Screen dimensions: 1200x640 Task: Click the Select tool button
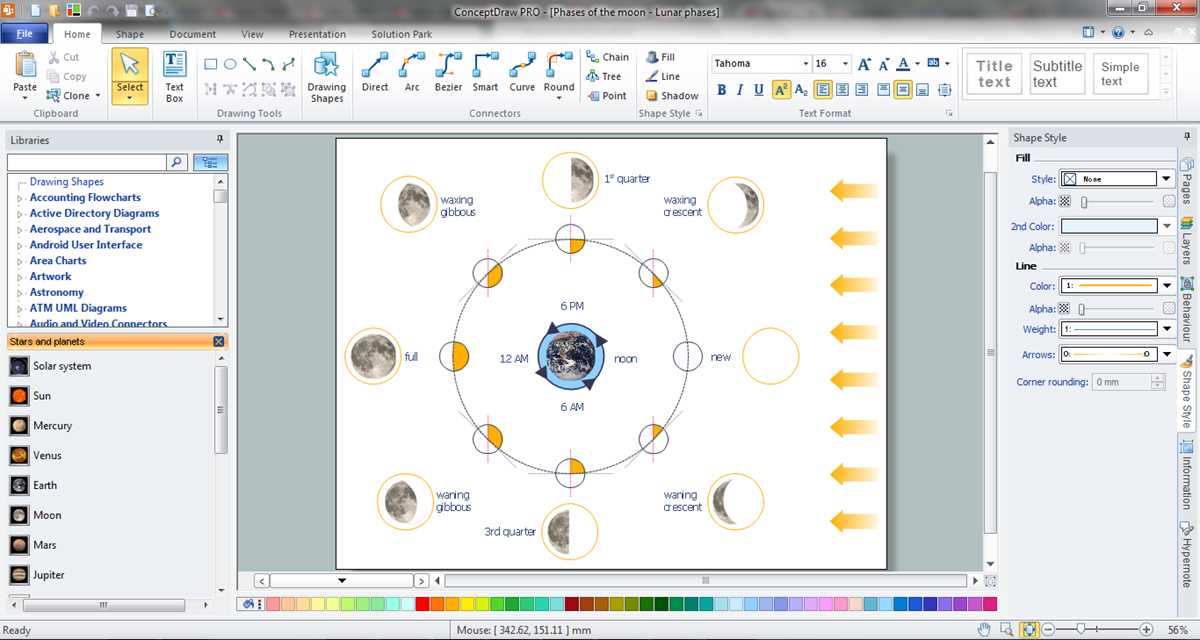pos(130,77)
